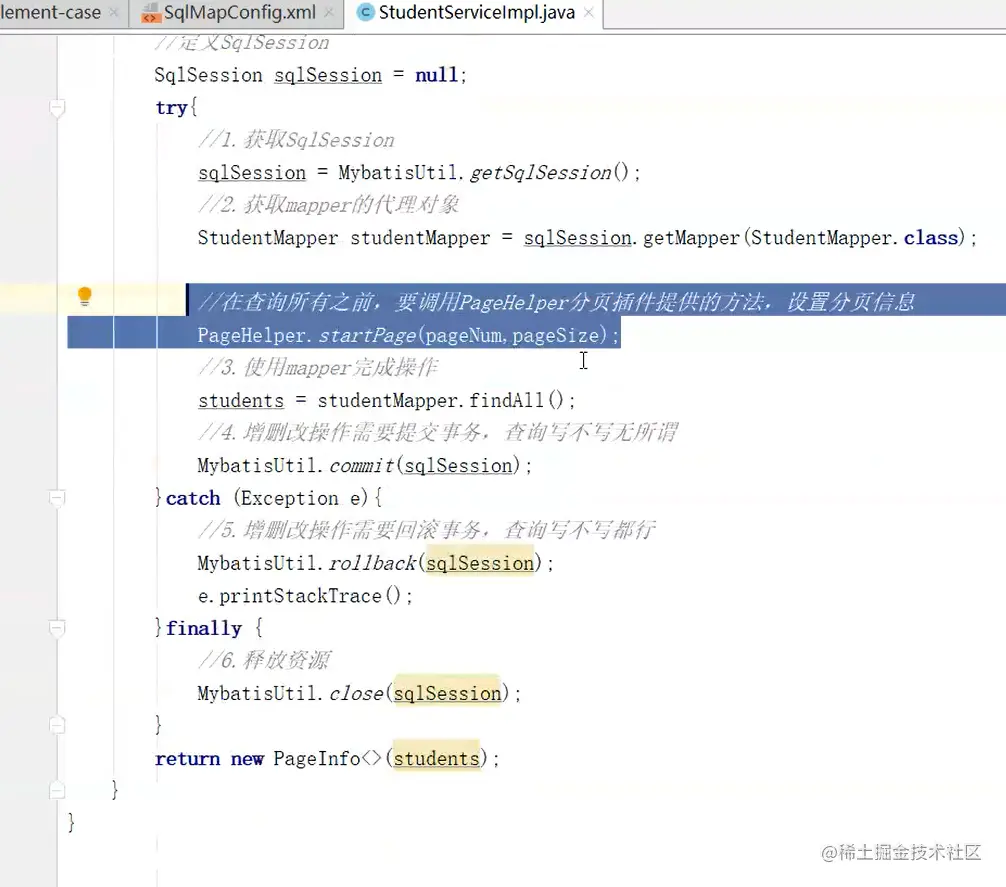Image resolution: width=1006 pixels, height=887 pixels.
Task: Click highlighted sqlSession in rollback call
Action: pyautogui.click(x=479, y=563)
